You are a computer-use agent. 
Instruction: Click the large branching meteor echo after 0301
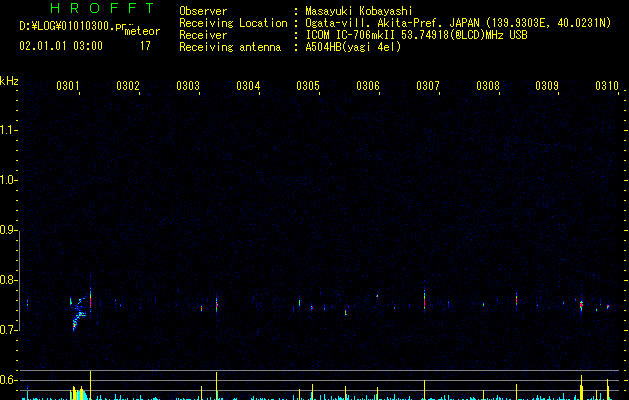coord(78,313)
